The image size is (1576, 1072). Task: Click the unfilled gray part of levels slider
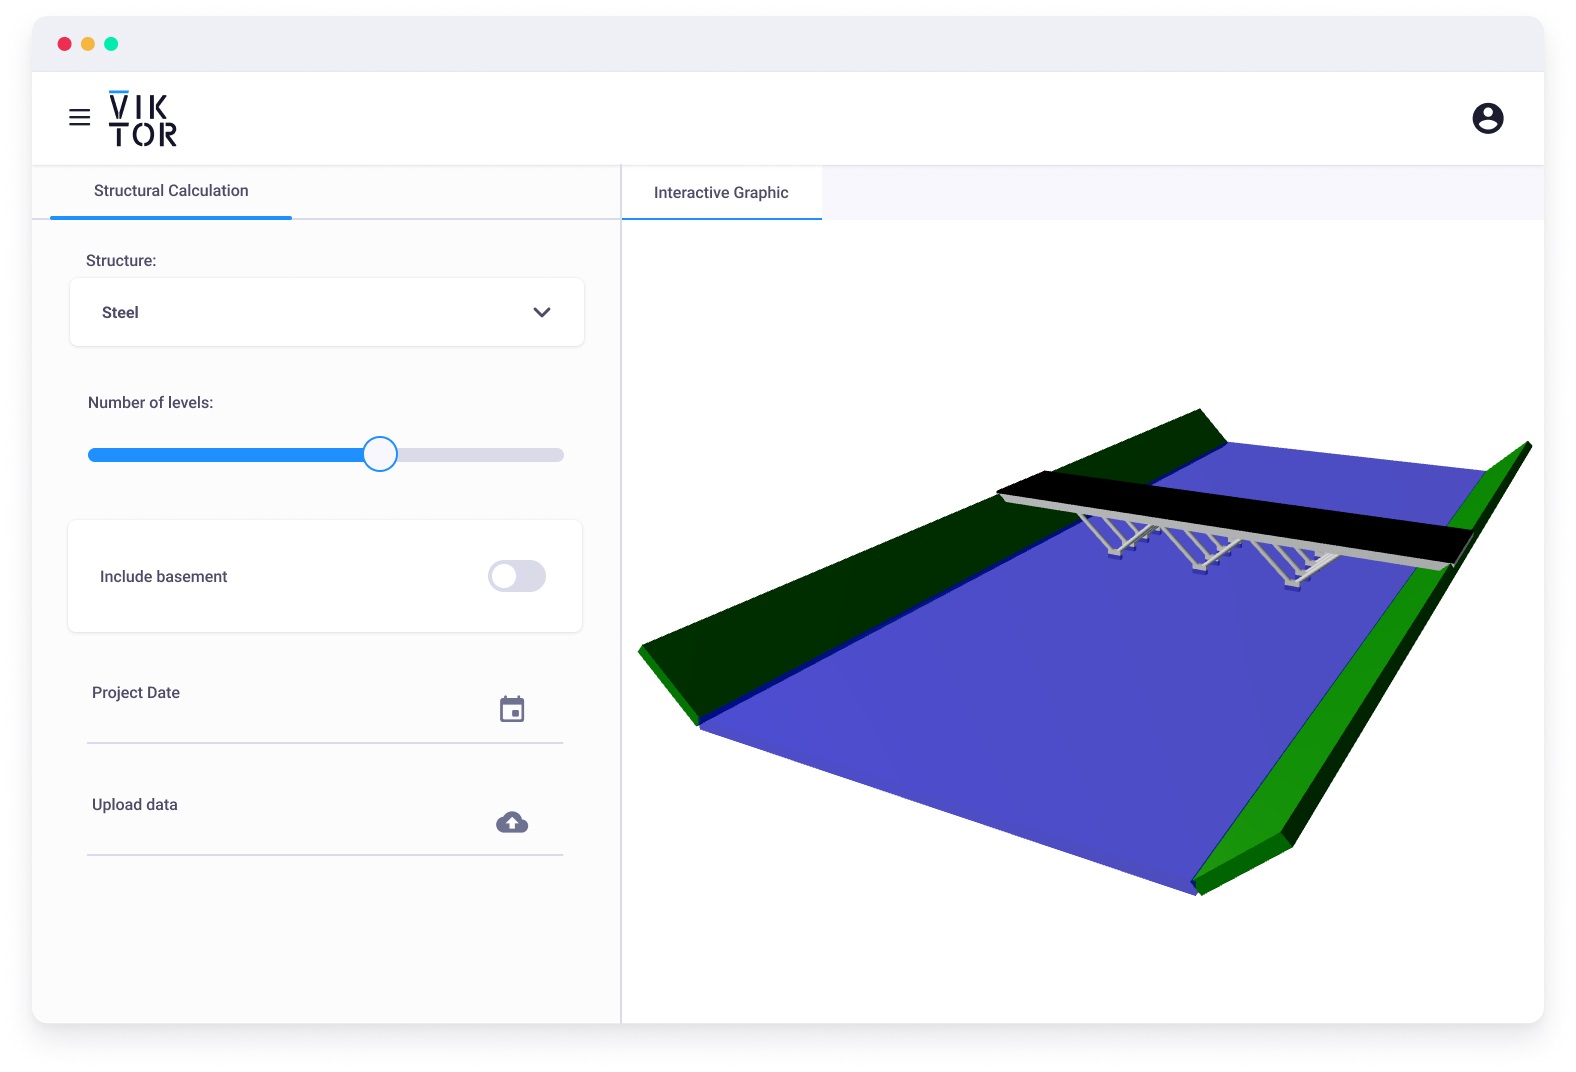[x=480, y=455]
